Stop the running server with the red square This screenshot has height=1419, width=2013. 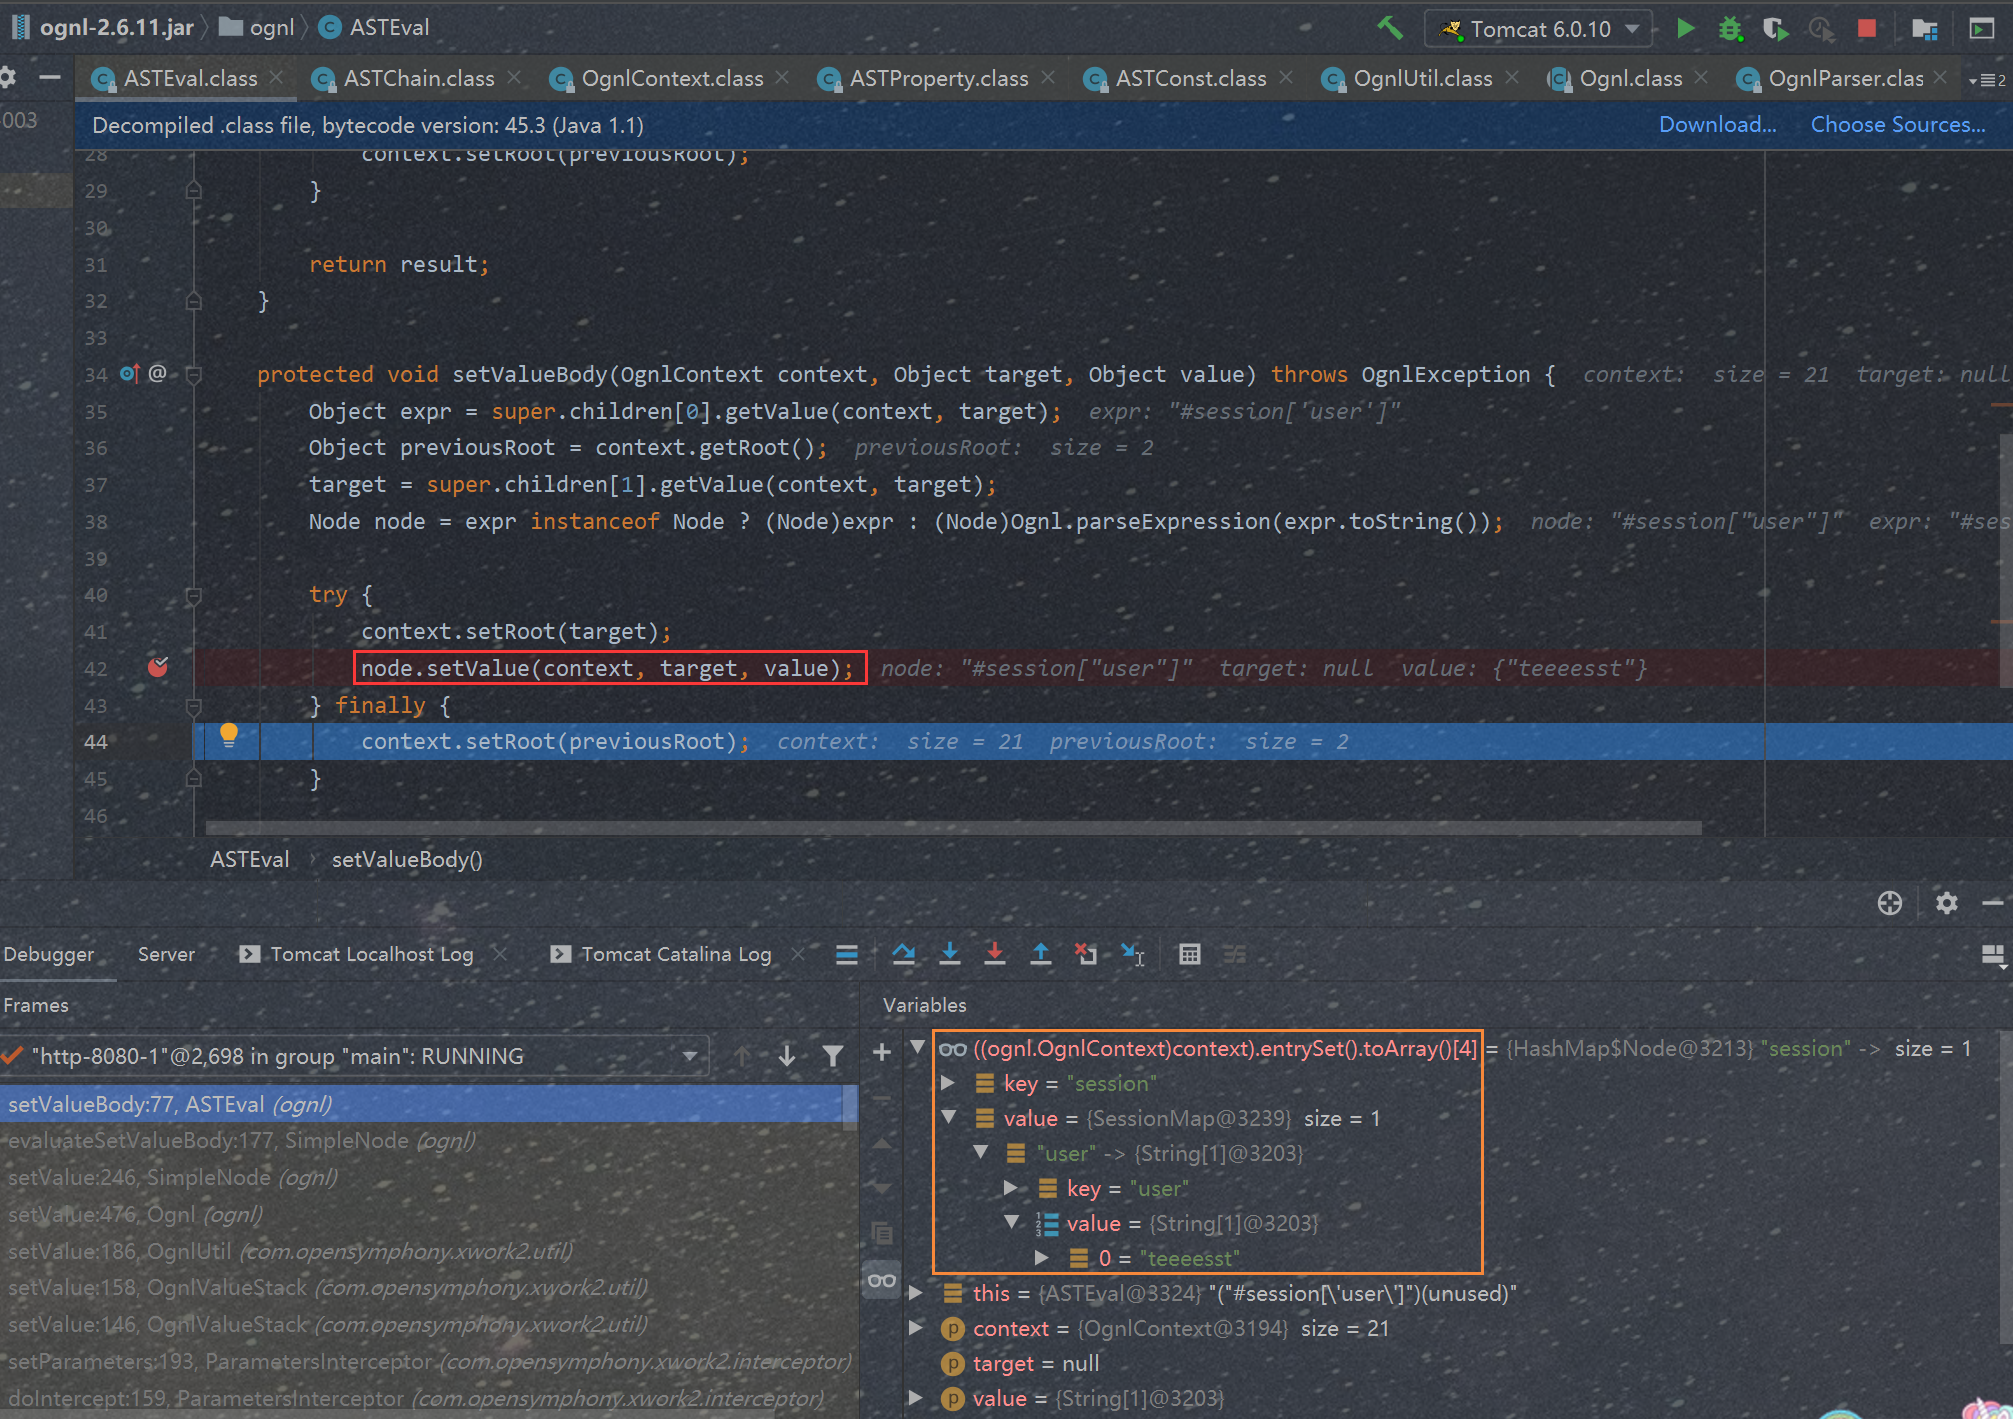pyautogui.click(x=1866, y=28)
